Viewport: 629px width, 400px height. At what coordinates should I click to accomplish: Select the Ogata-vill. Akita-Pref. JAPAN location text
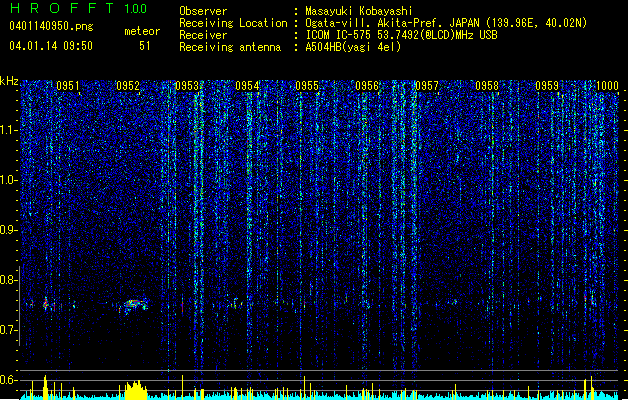(x=446, y=23)
